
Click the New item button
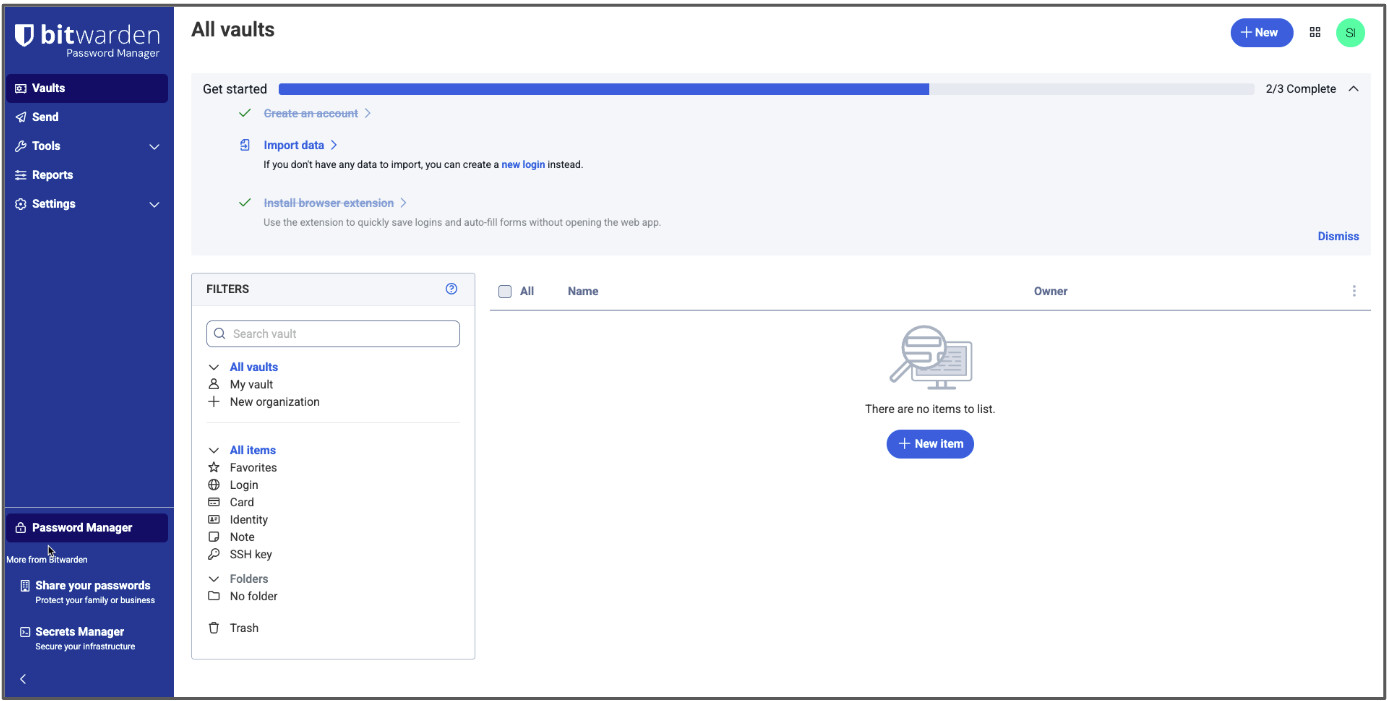(x=930, y=443)
